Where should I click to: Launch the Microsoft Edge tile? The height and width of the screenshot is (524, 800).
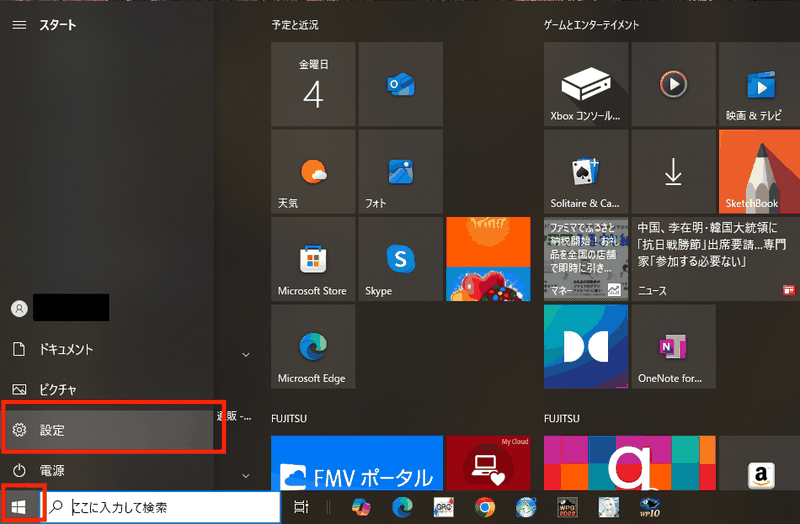[x=313, y=346]
